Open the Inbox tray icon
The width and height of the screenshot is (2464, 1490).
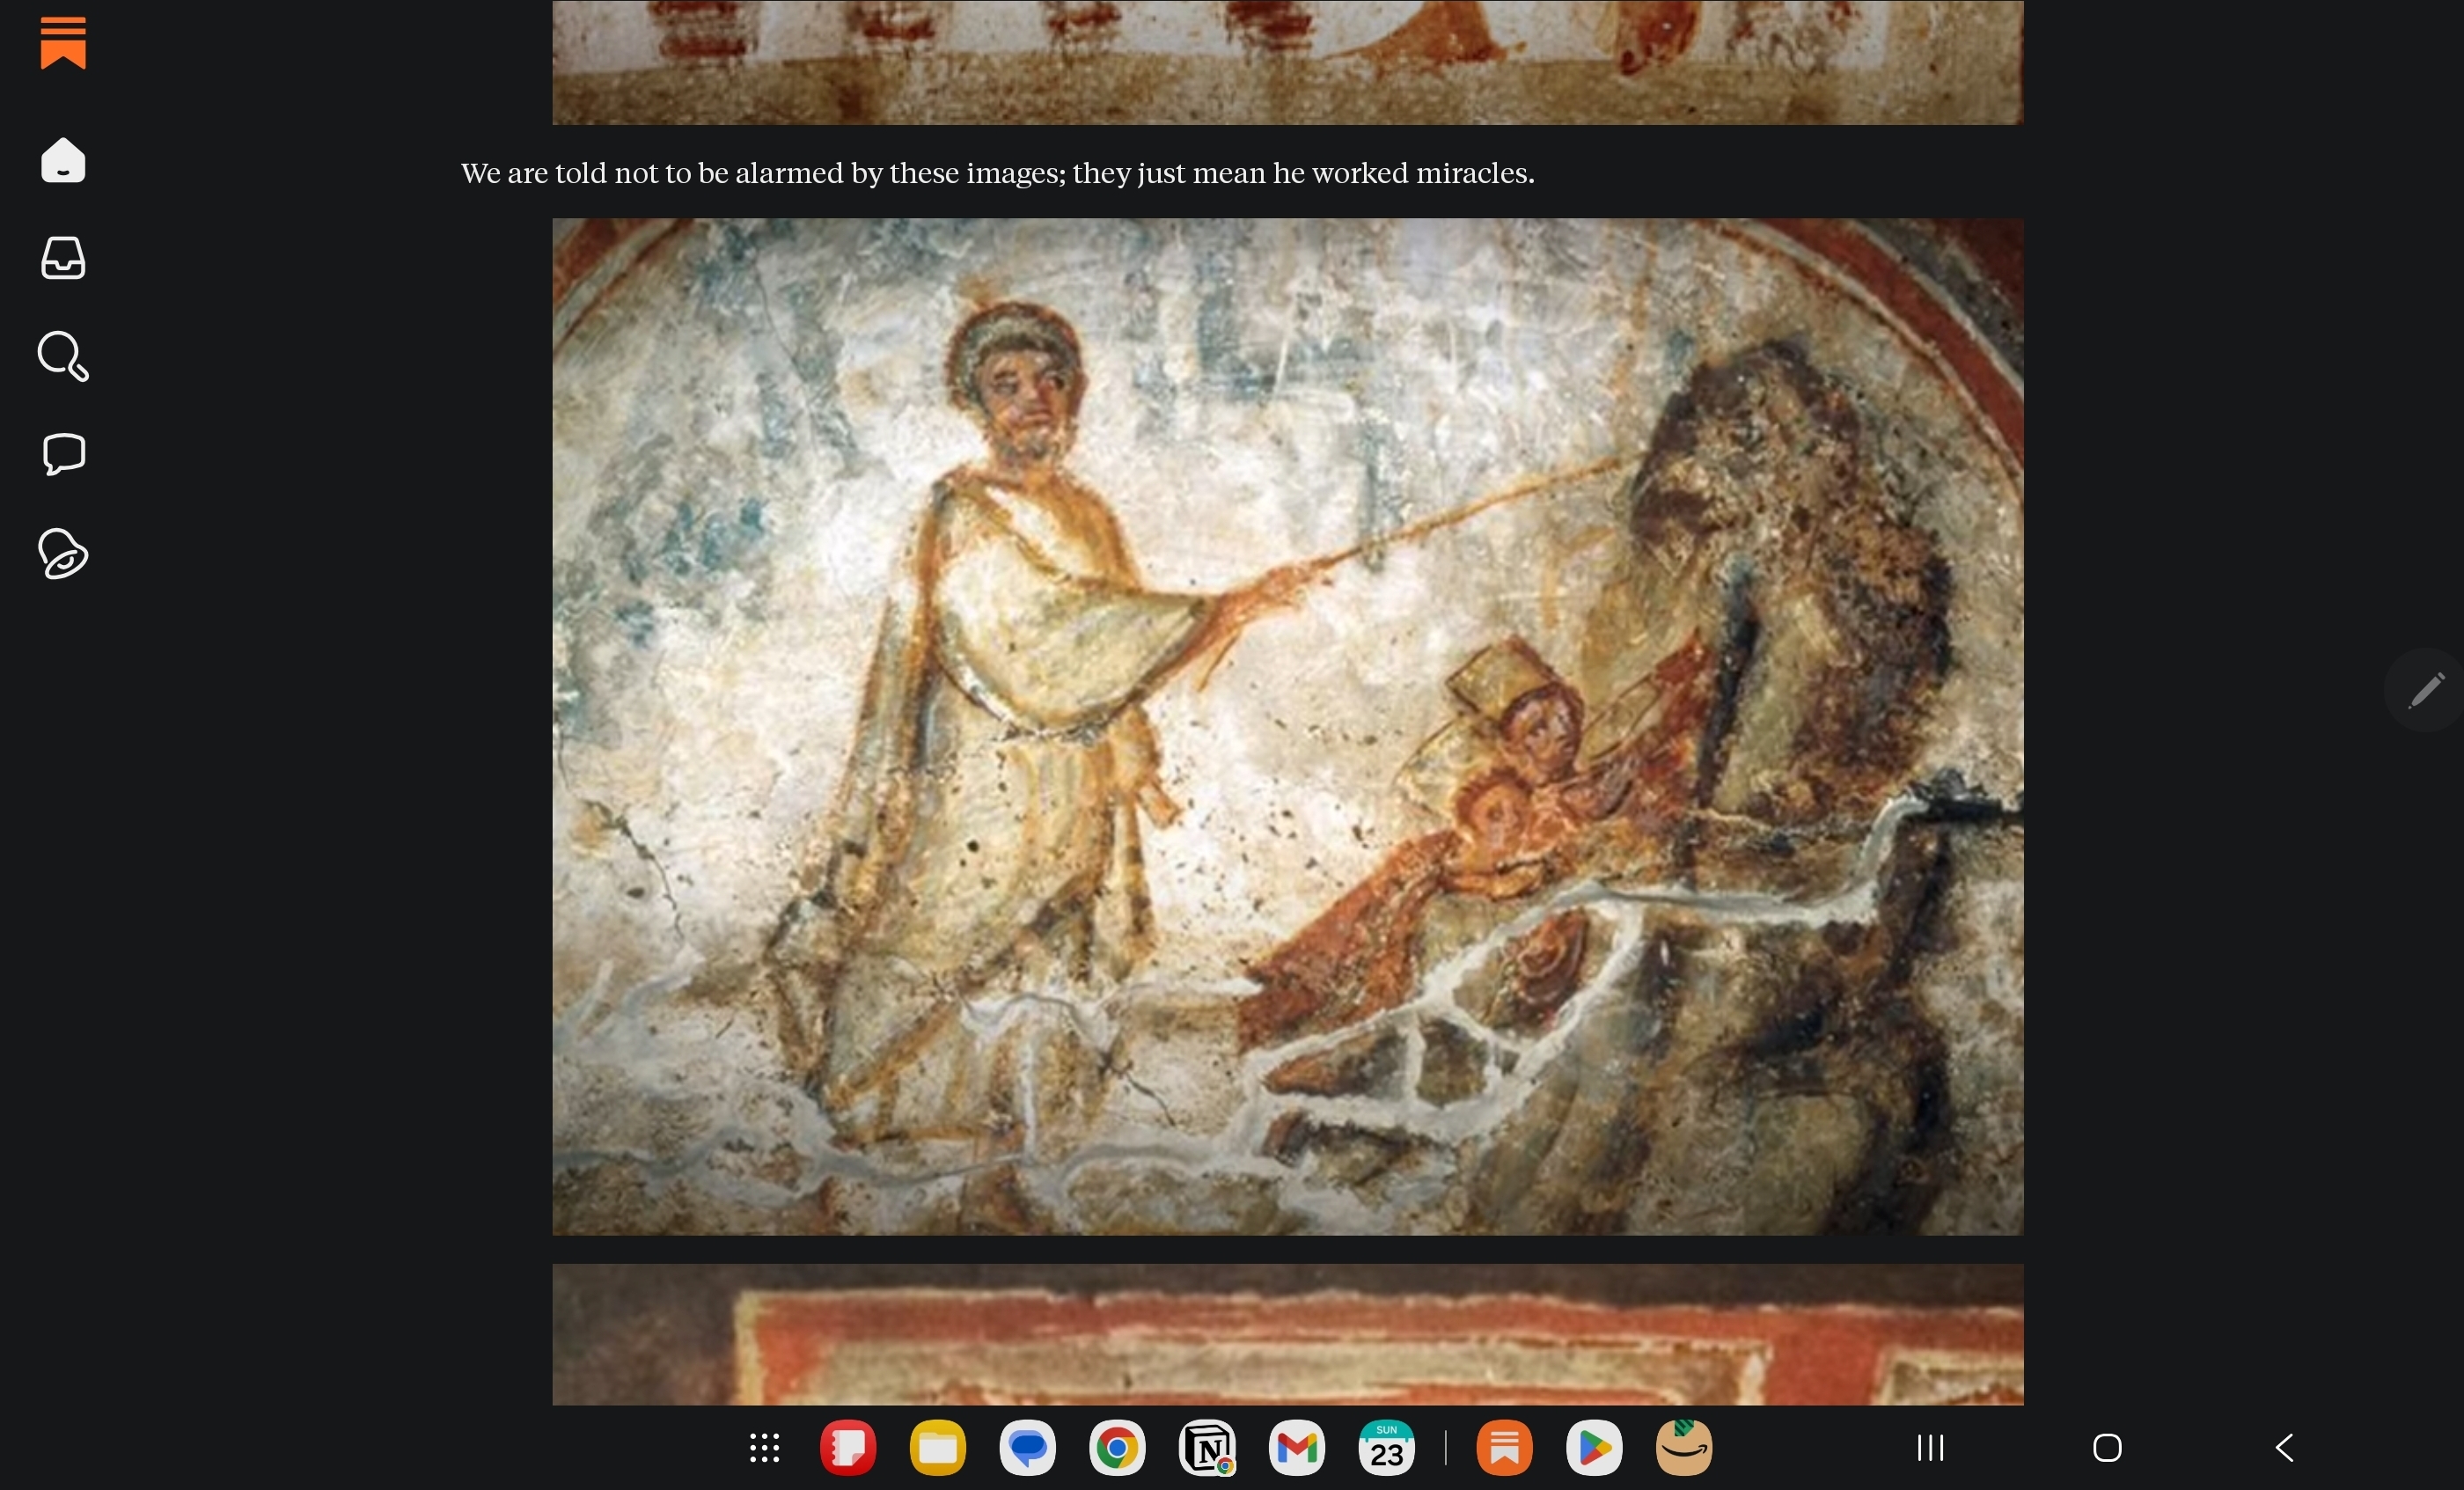(x=63, y=258)
